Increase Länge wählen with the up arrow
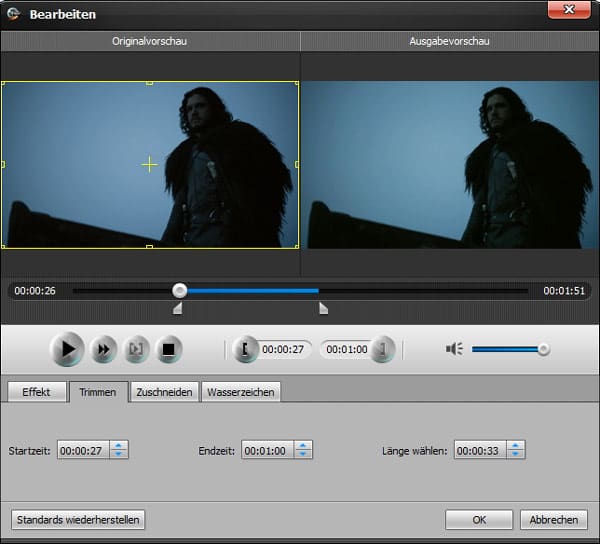 (516, 446)
